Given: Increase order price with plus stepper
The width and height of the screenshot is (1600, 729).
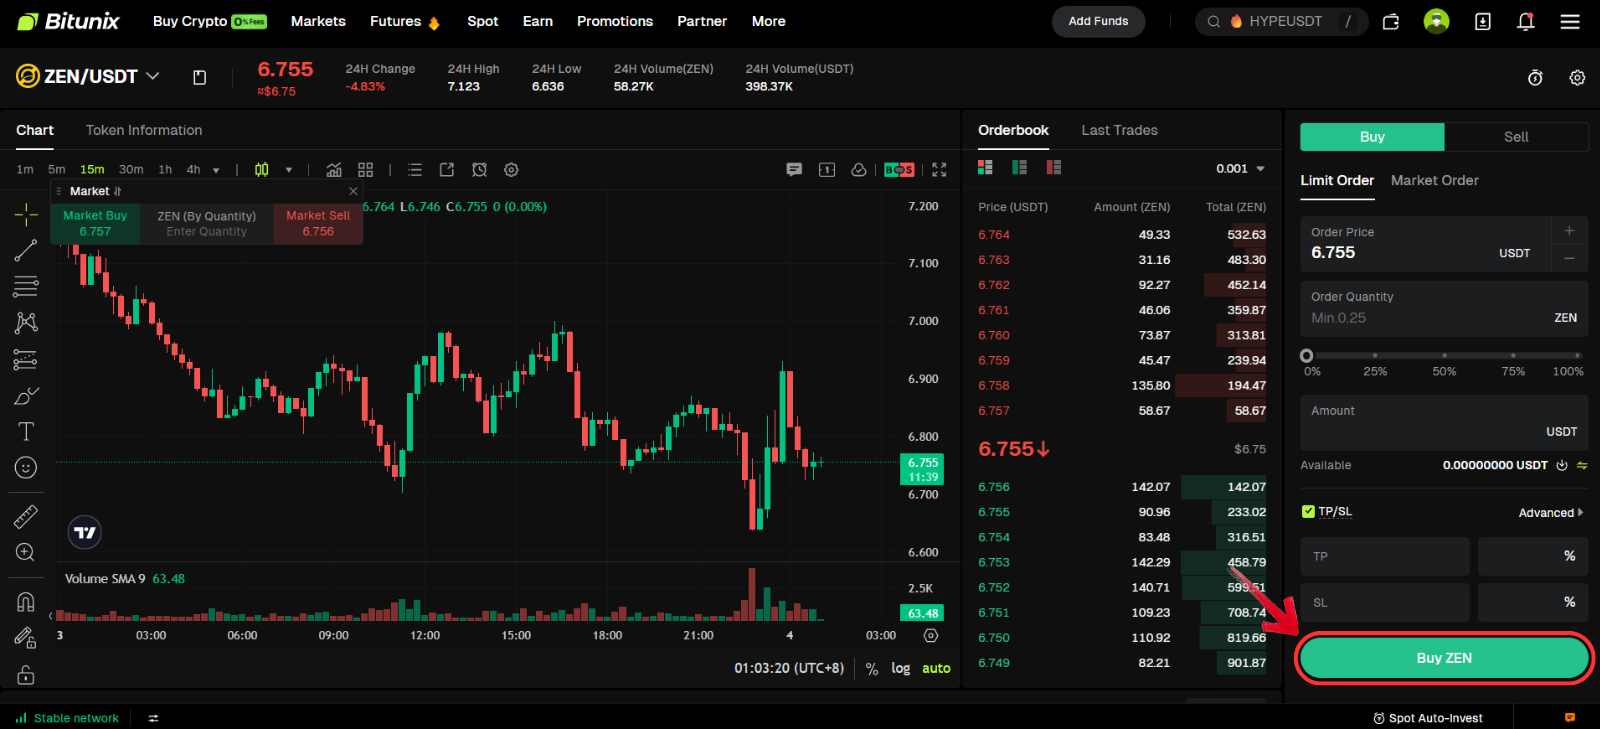Looking at the screenshot, I should [x=1569, y=231].
